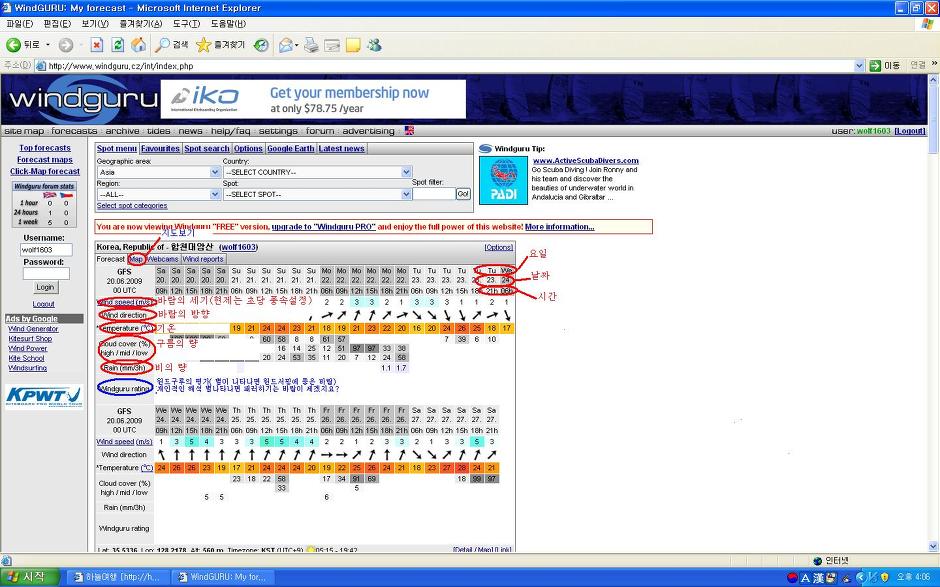Open the 도구(T) menu
Viewport: 940px width, 587px height.
[186, 23]
